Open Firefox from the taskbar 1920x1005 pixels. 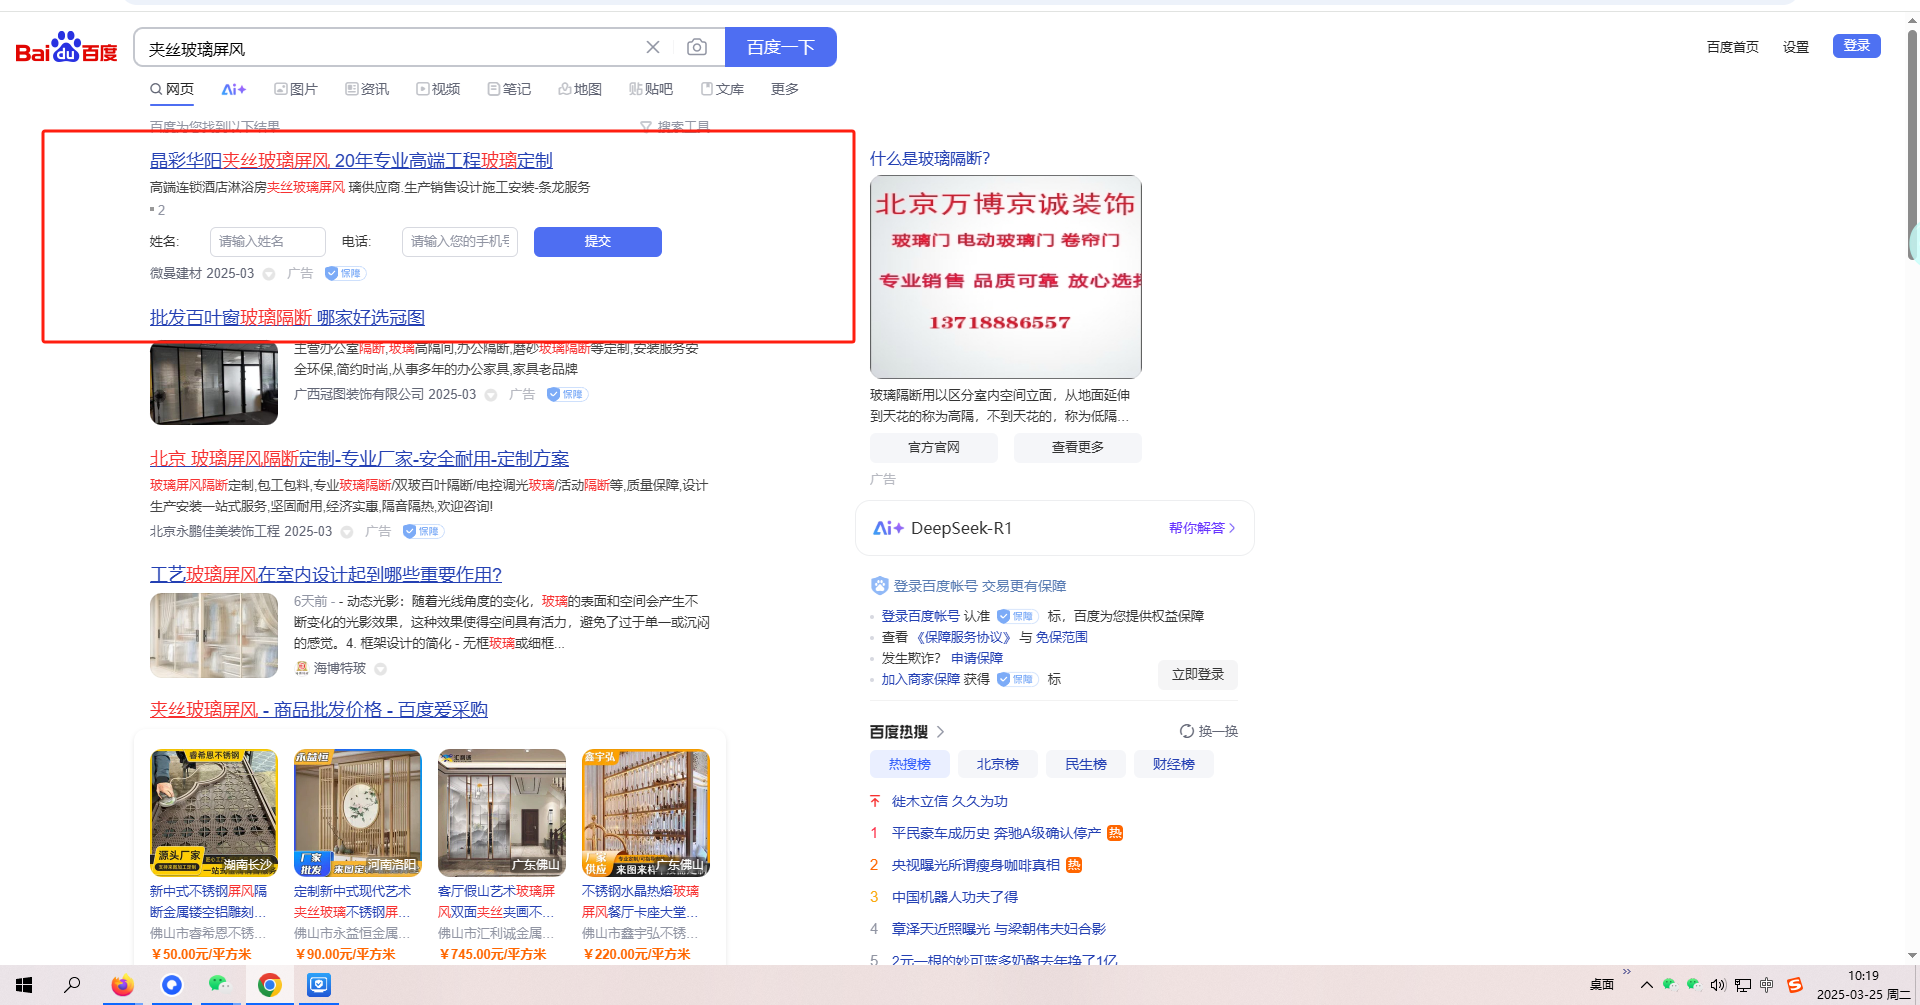tap(122, 985)
